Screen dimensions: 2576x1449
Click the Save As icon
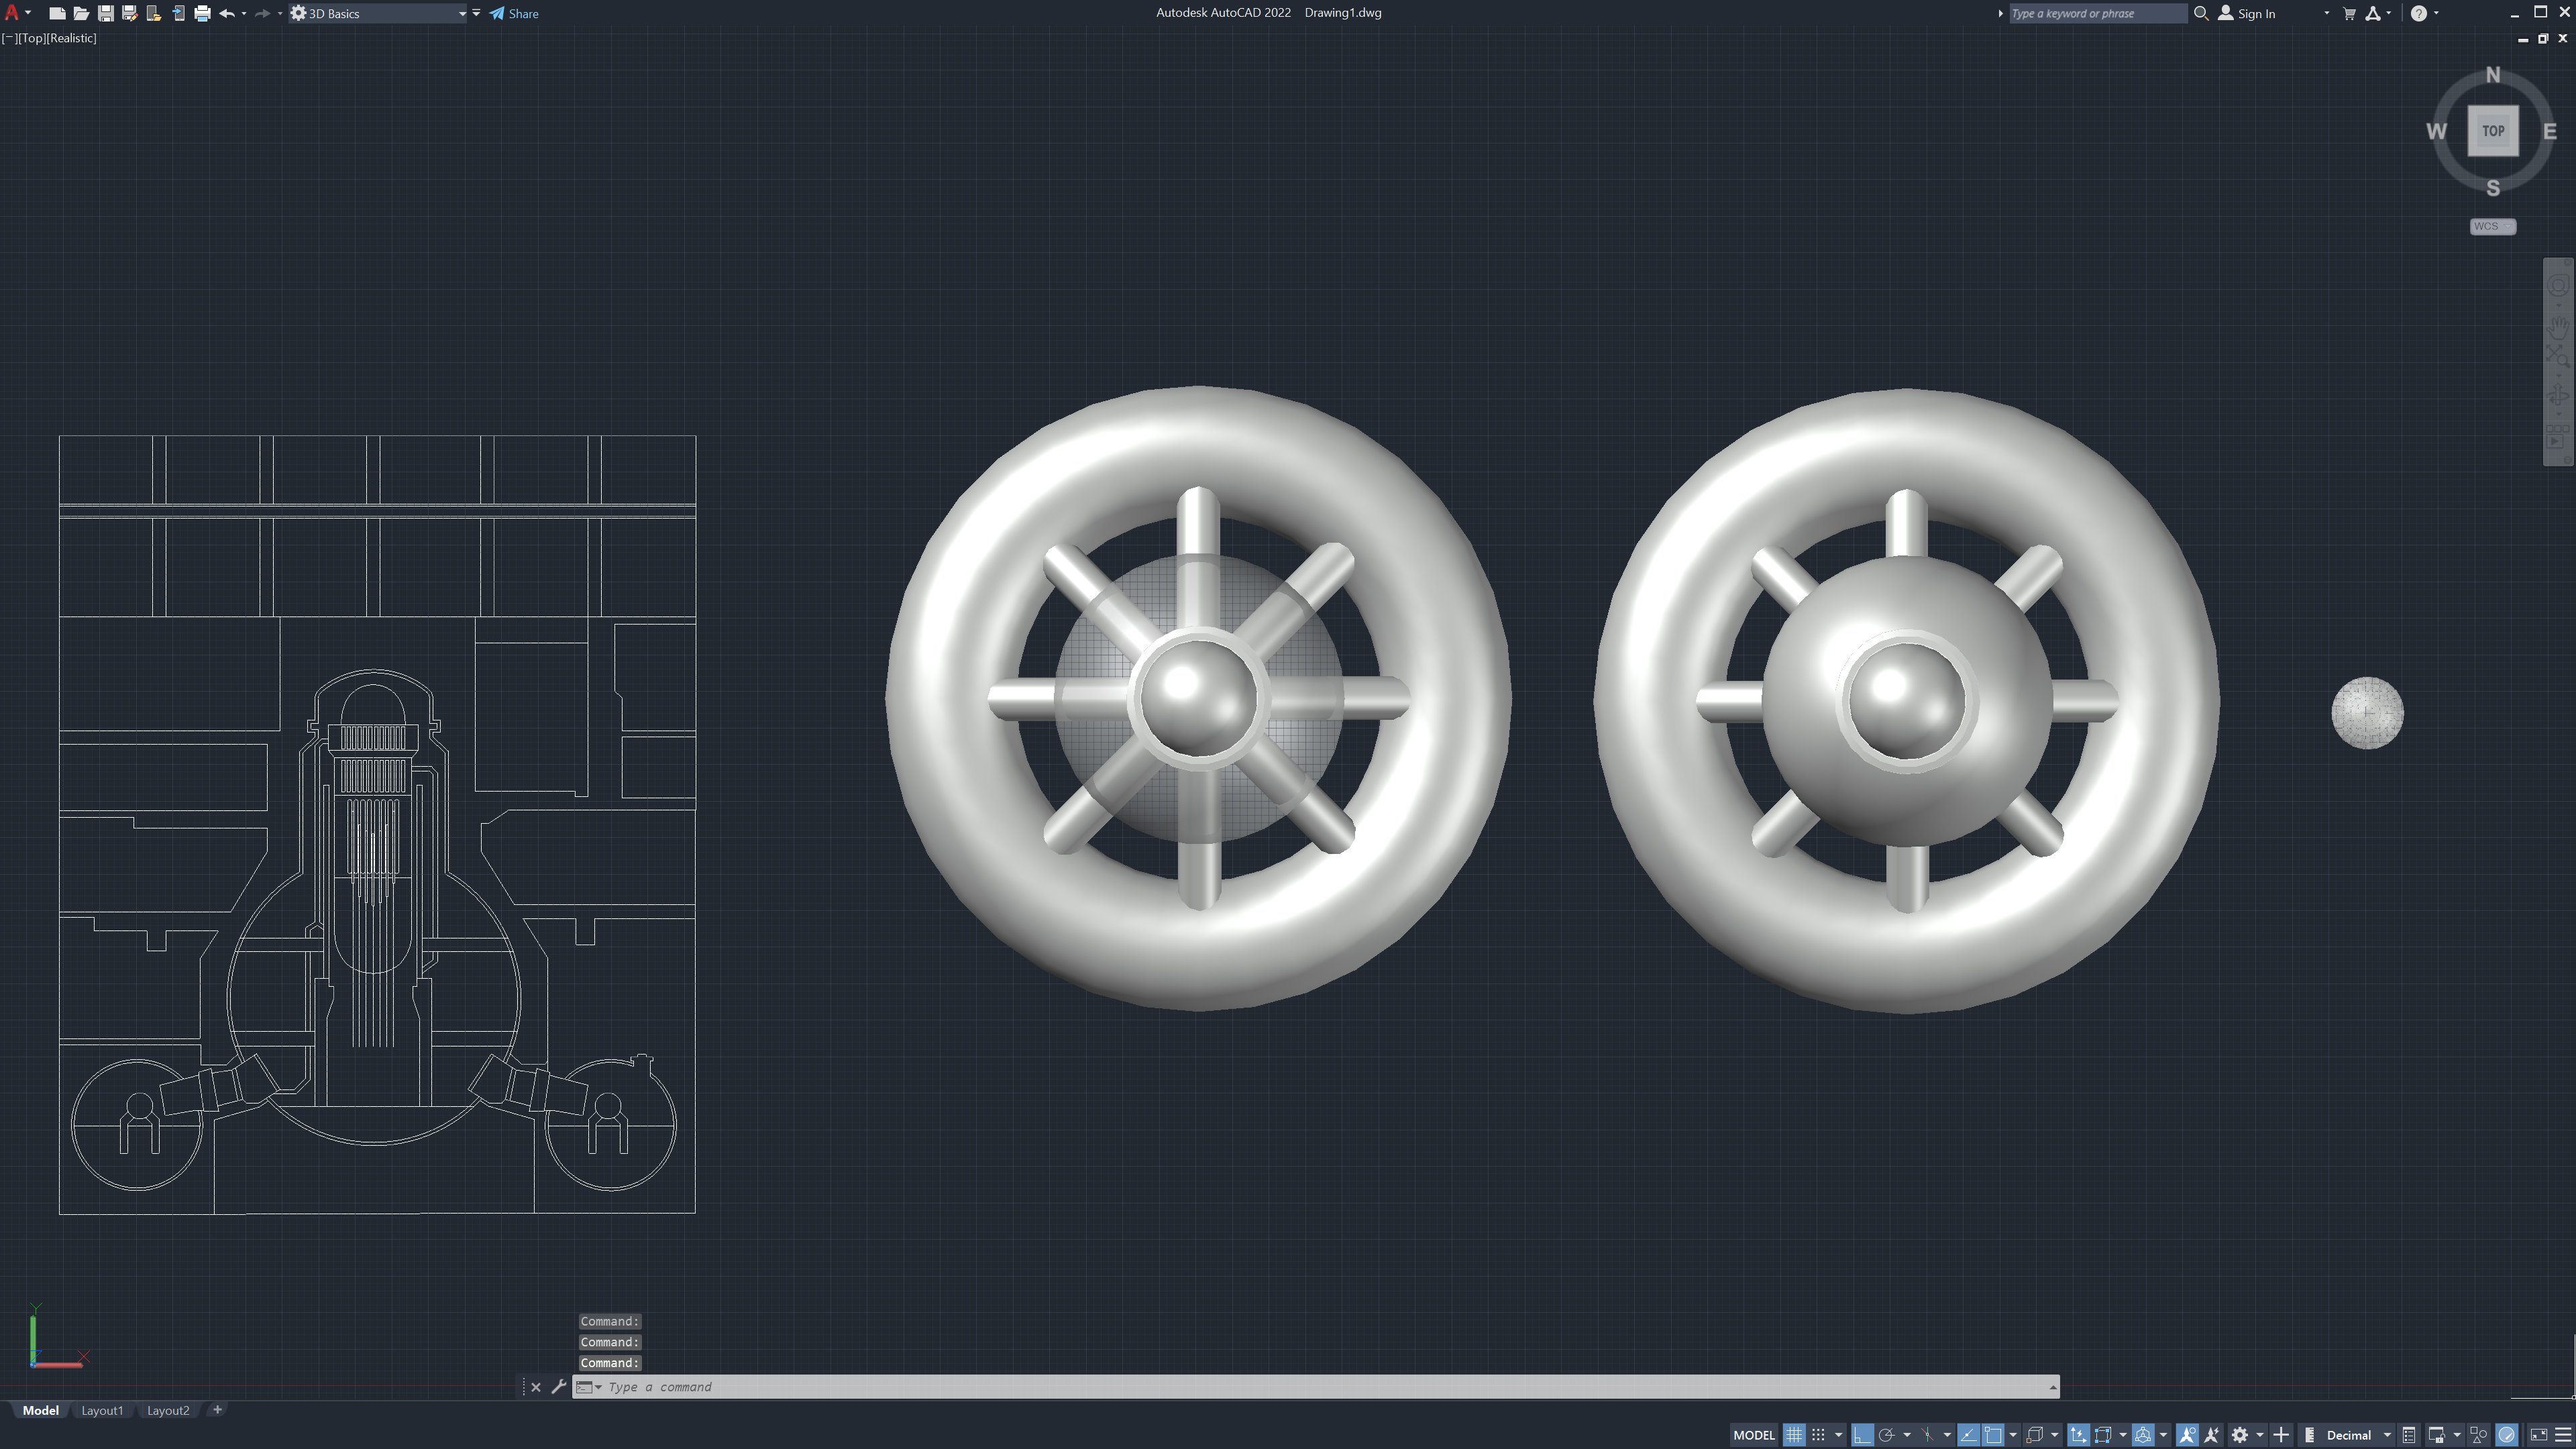[129, 14]
